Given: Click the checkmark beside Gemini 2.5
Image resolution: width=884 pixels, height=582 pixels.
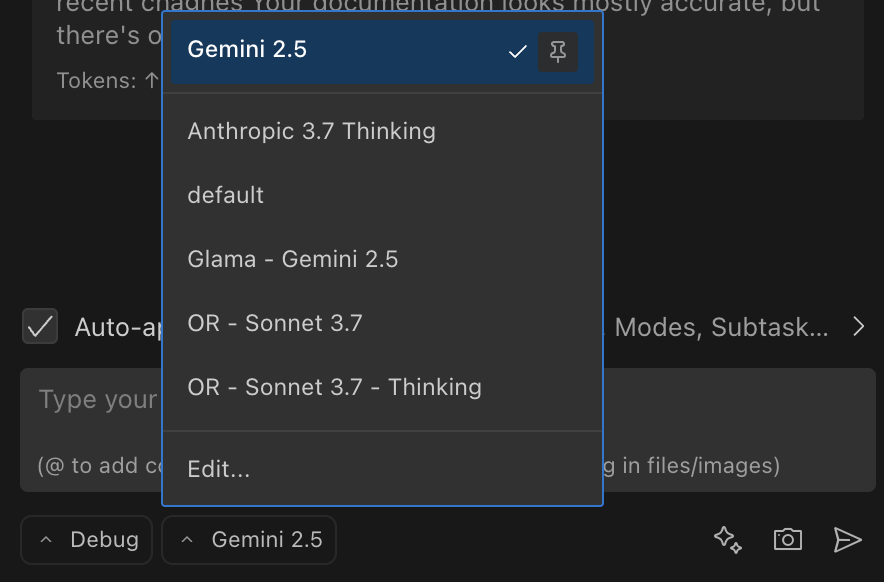Looking at the screenshot, I should tap(516, 51).
